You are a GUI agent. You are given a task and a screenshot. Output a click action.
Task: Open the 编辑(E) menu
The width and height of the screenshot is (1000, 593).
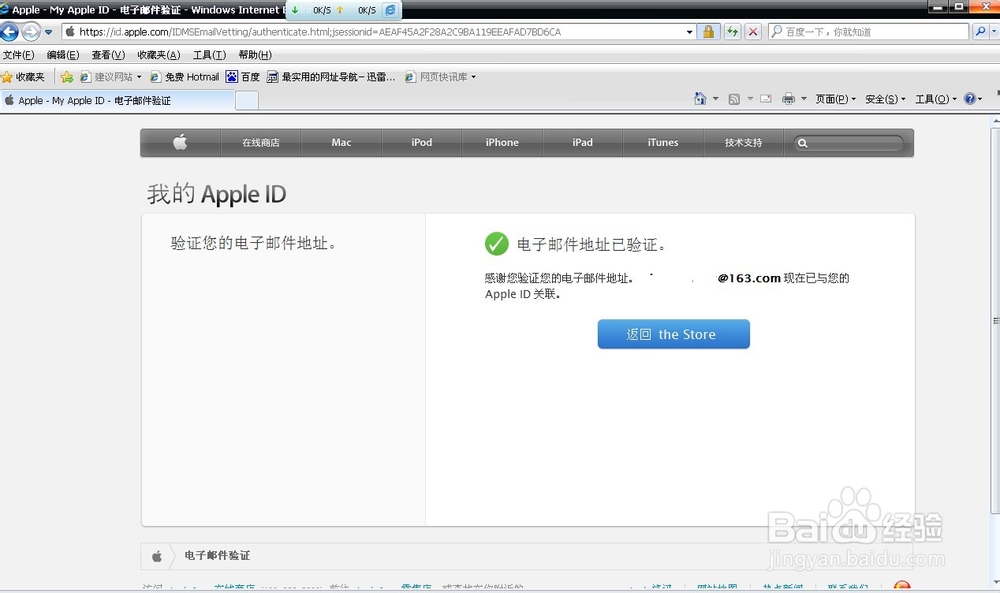[63, 55]
